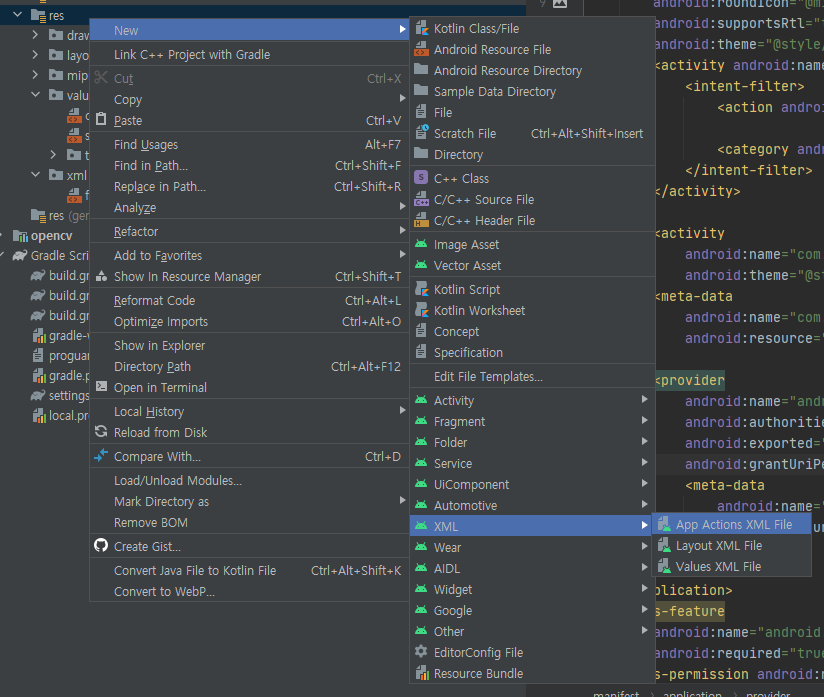824x697 pixels.
Task: Click the Android Resource Directory folder icon
Action: pos(421,70)
